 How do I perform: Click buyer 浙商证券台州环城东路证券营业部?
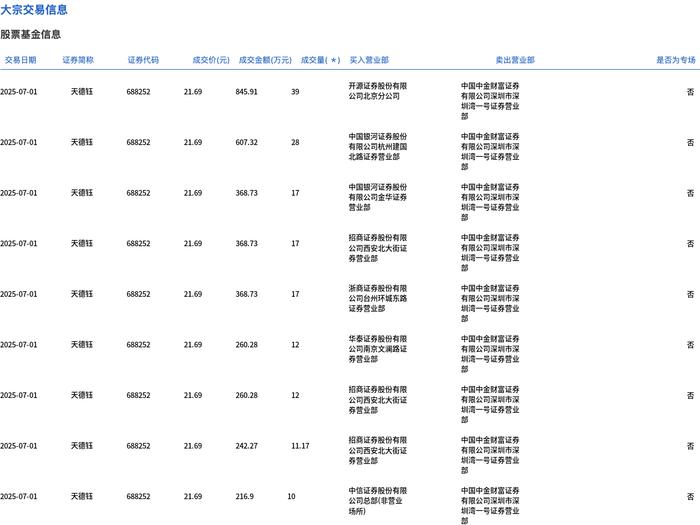tap(378, 298)
